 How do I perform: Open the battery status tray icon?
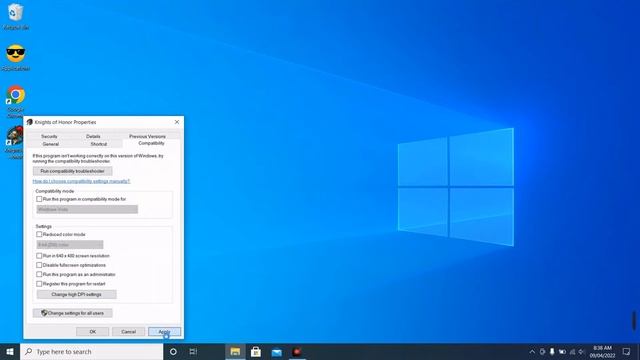tap(562, 351)
